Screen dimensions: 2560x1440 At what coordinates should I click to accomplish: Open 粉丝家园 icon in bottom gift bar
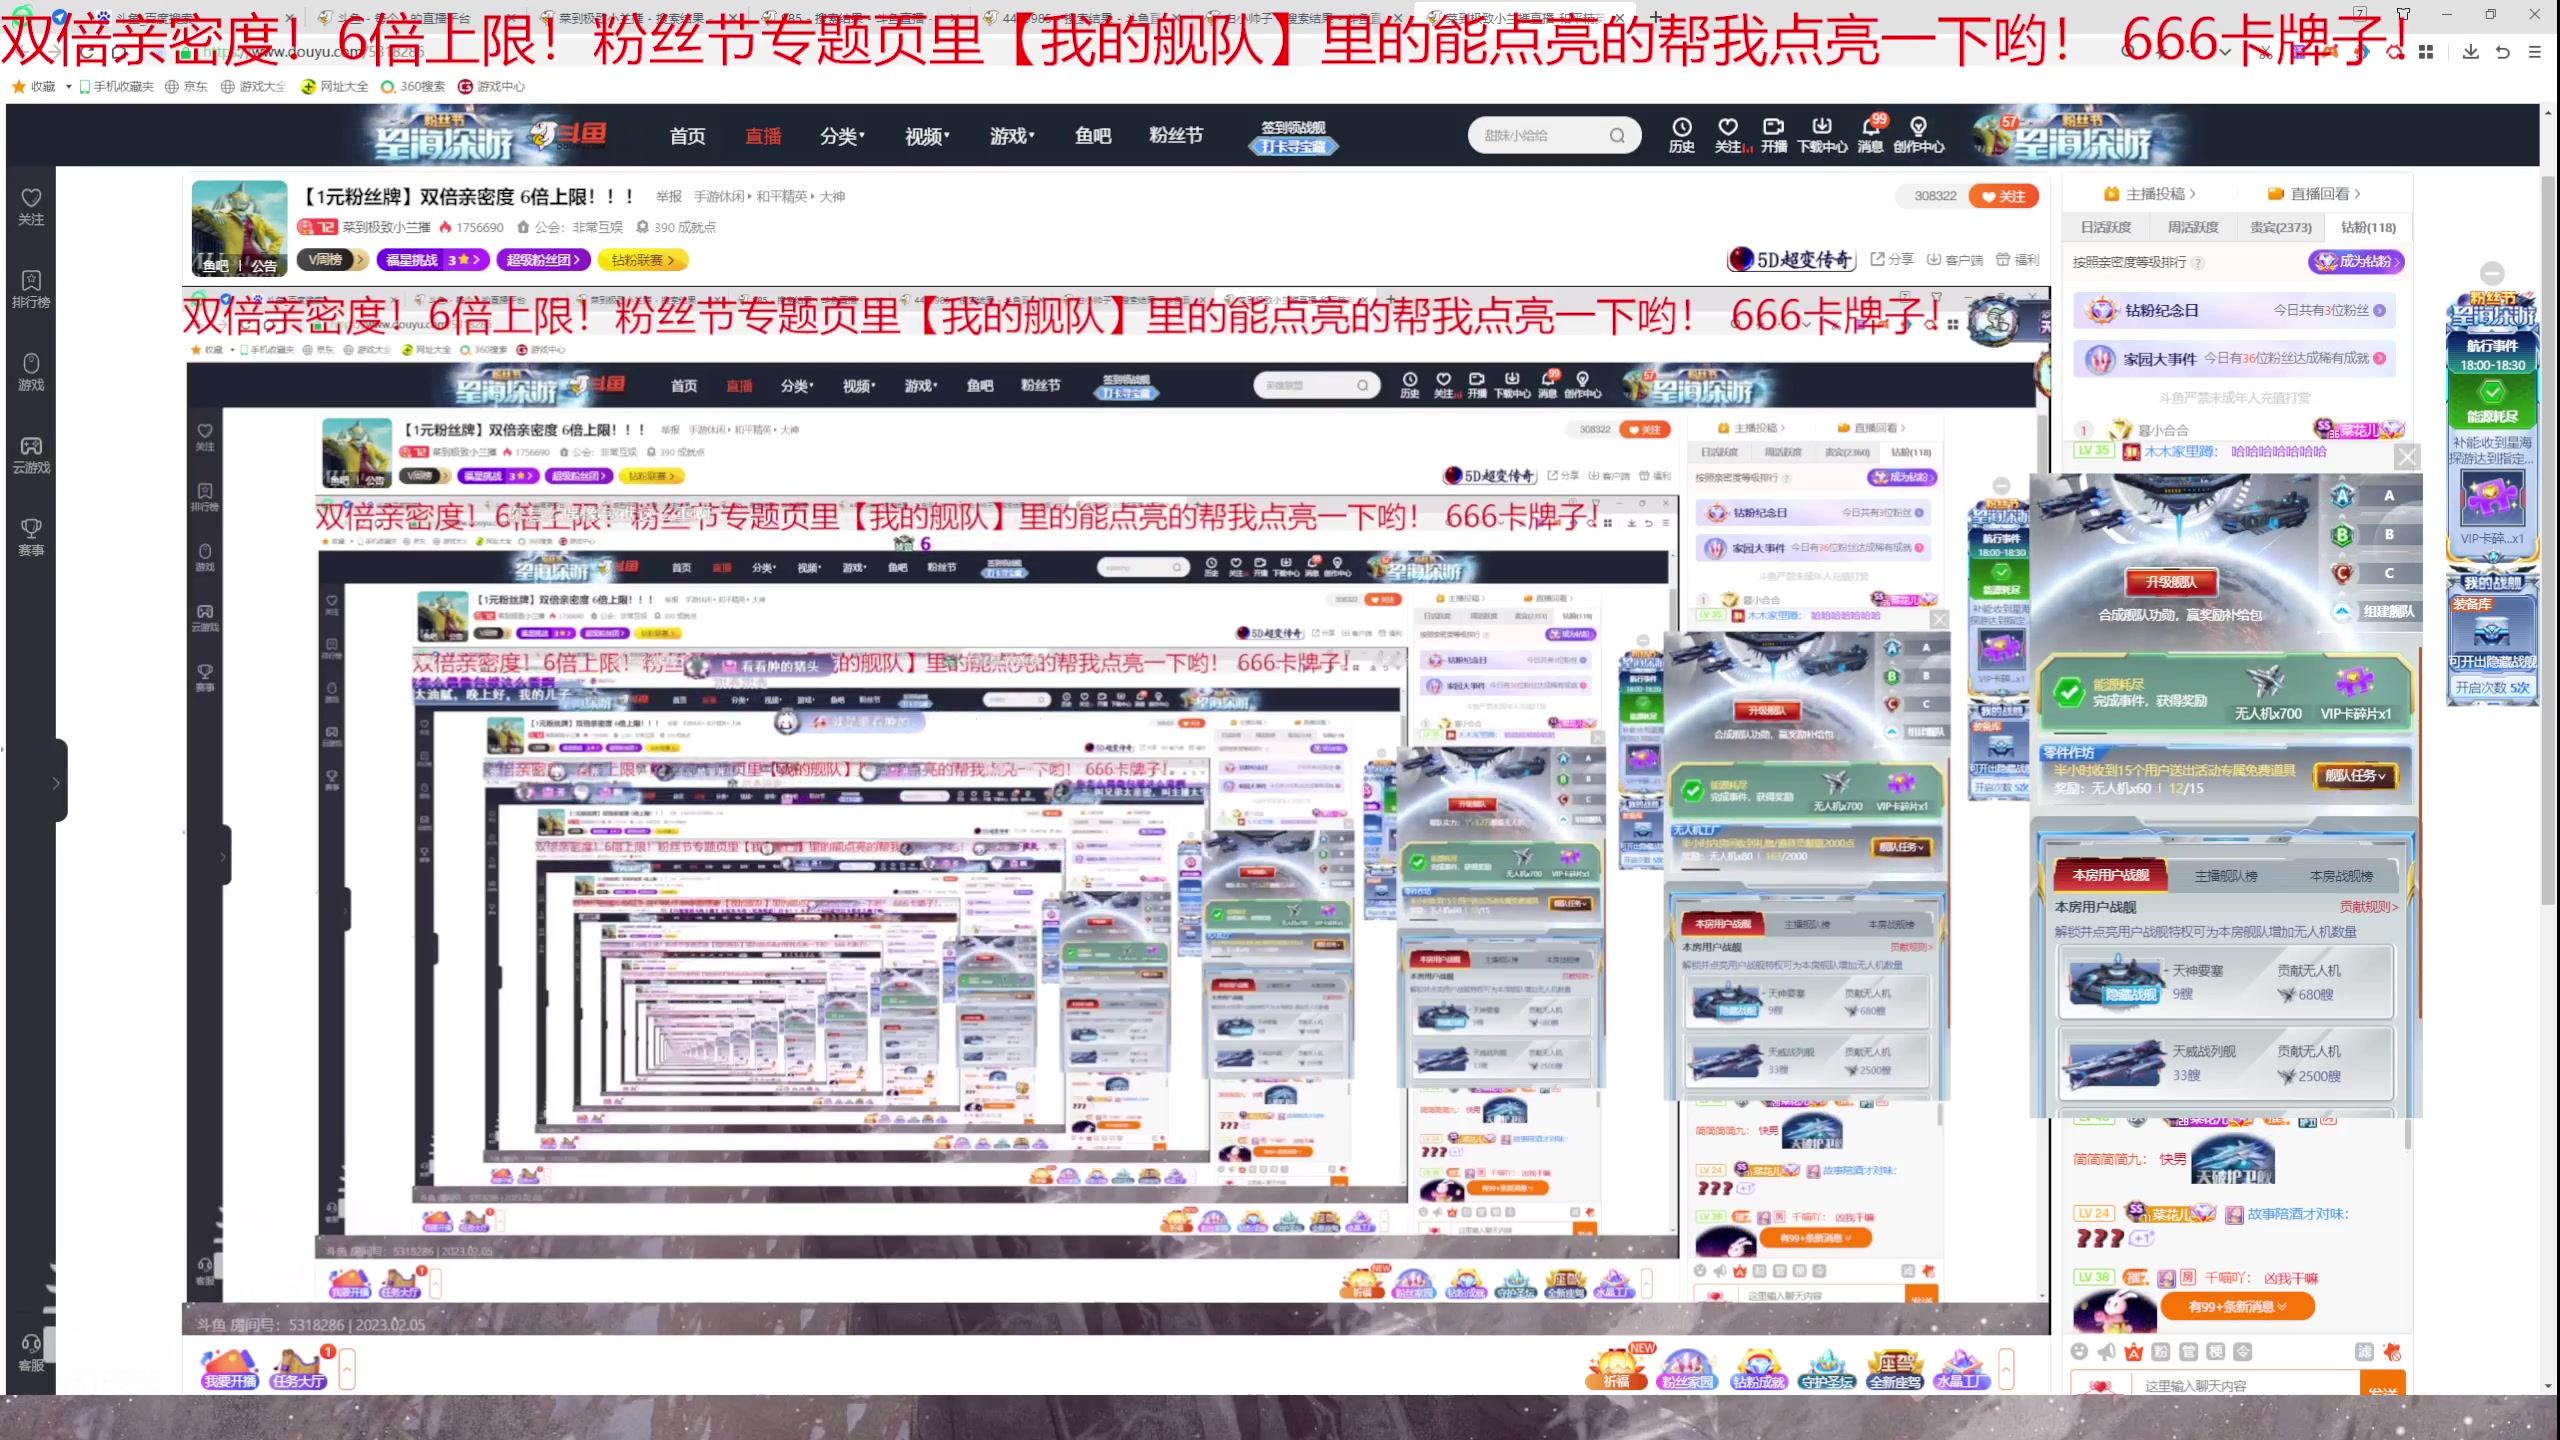point(1687,1368)
